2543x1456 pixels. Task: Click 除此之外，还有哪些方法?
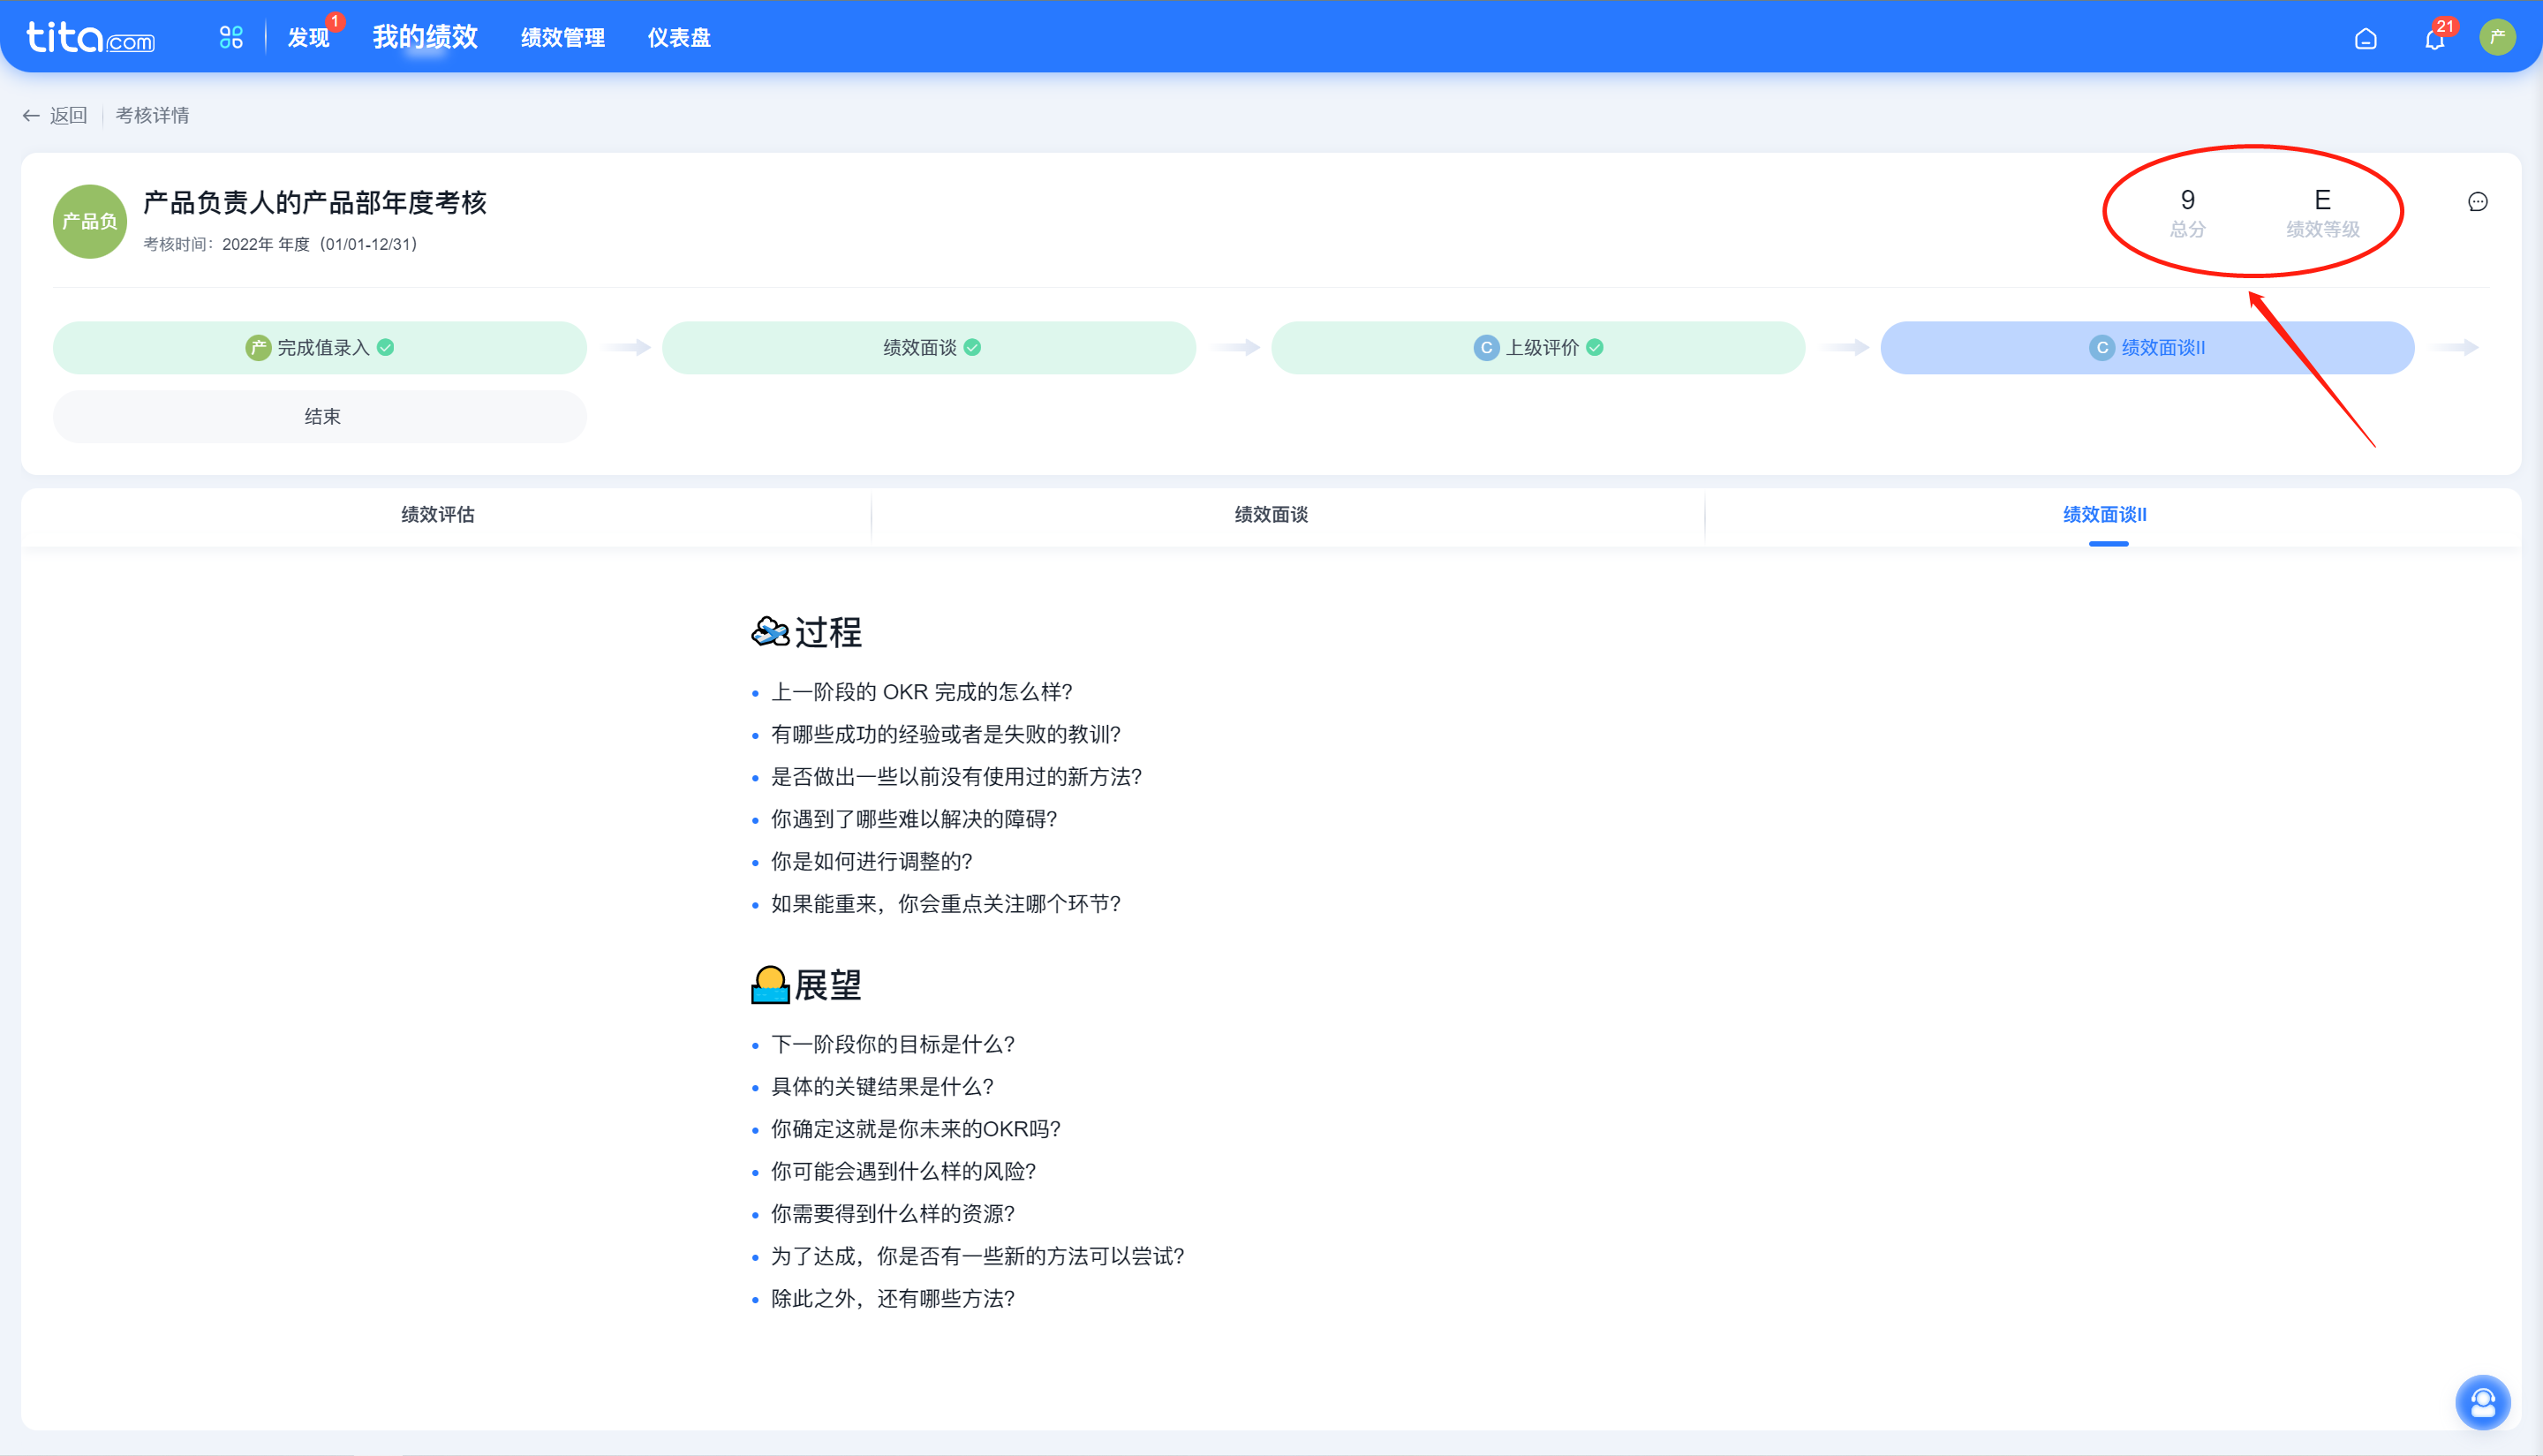pyautogui.click(x=892, y=1298)
